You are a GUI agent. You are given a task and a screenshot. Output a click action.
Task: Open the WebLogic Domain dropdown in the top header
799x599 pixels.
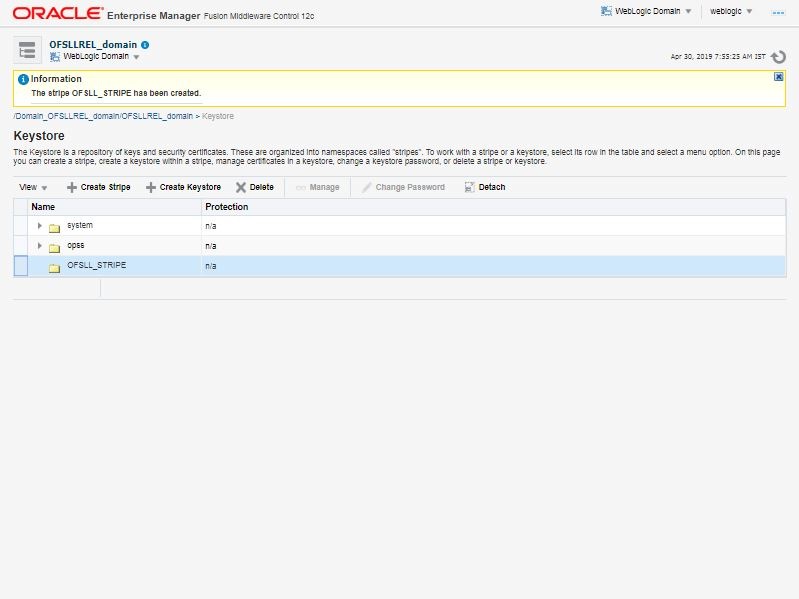click(653, 11)
